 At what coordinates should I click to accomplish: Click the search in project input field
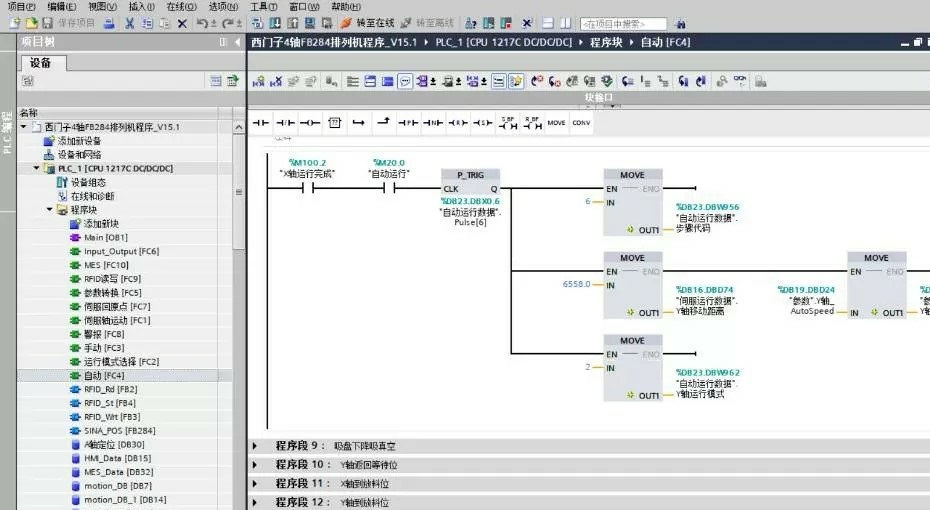[x=623, y=24]
